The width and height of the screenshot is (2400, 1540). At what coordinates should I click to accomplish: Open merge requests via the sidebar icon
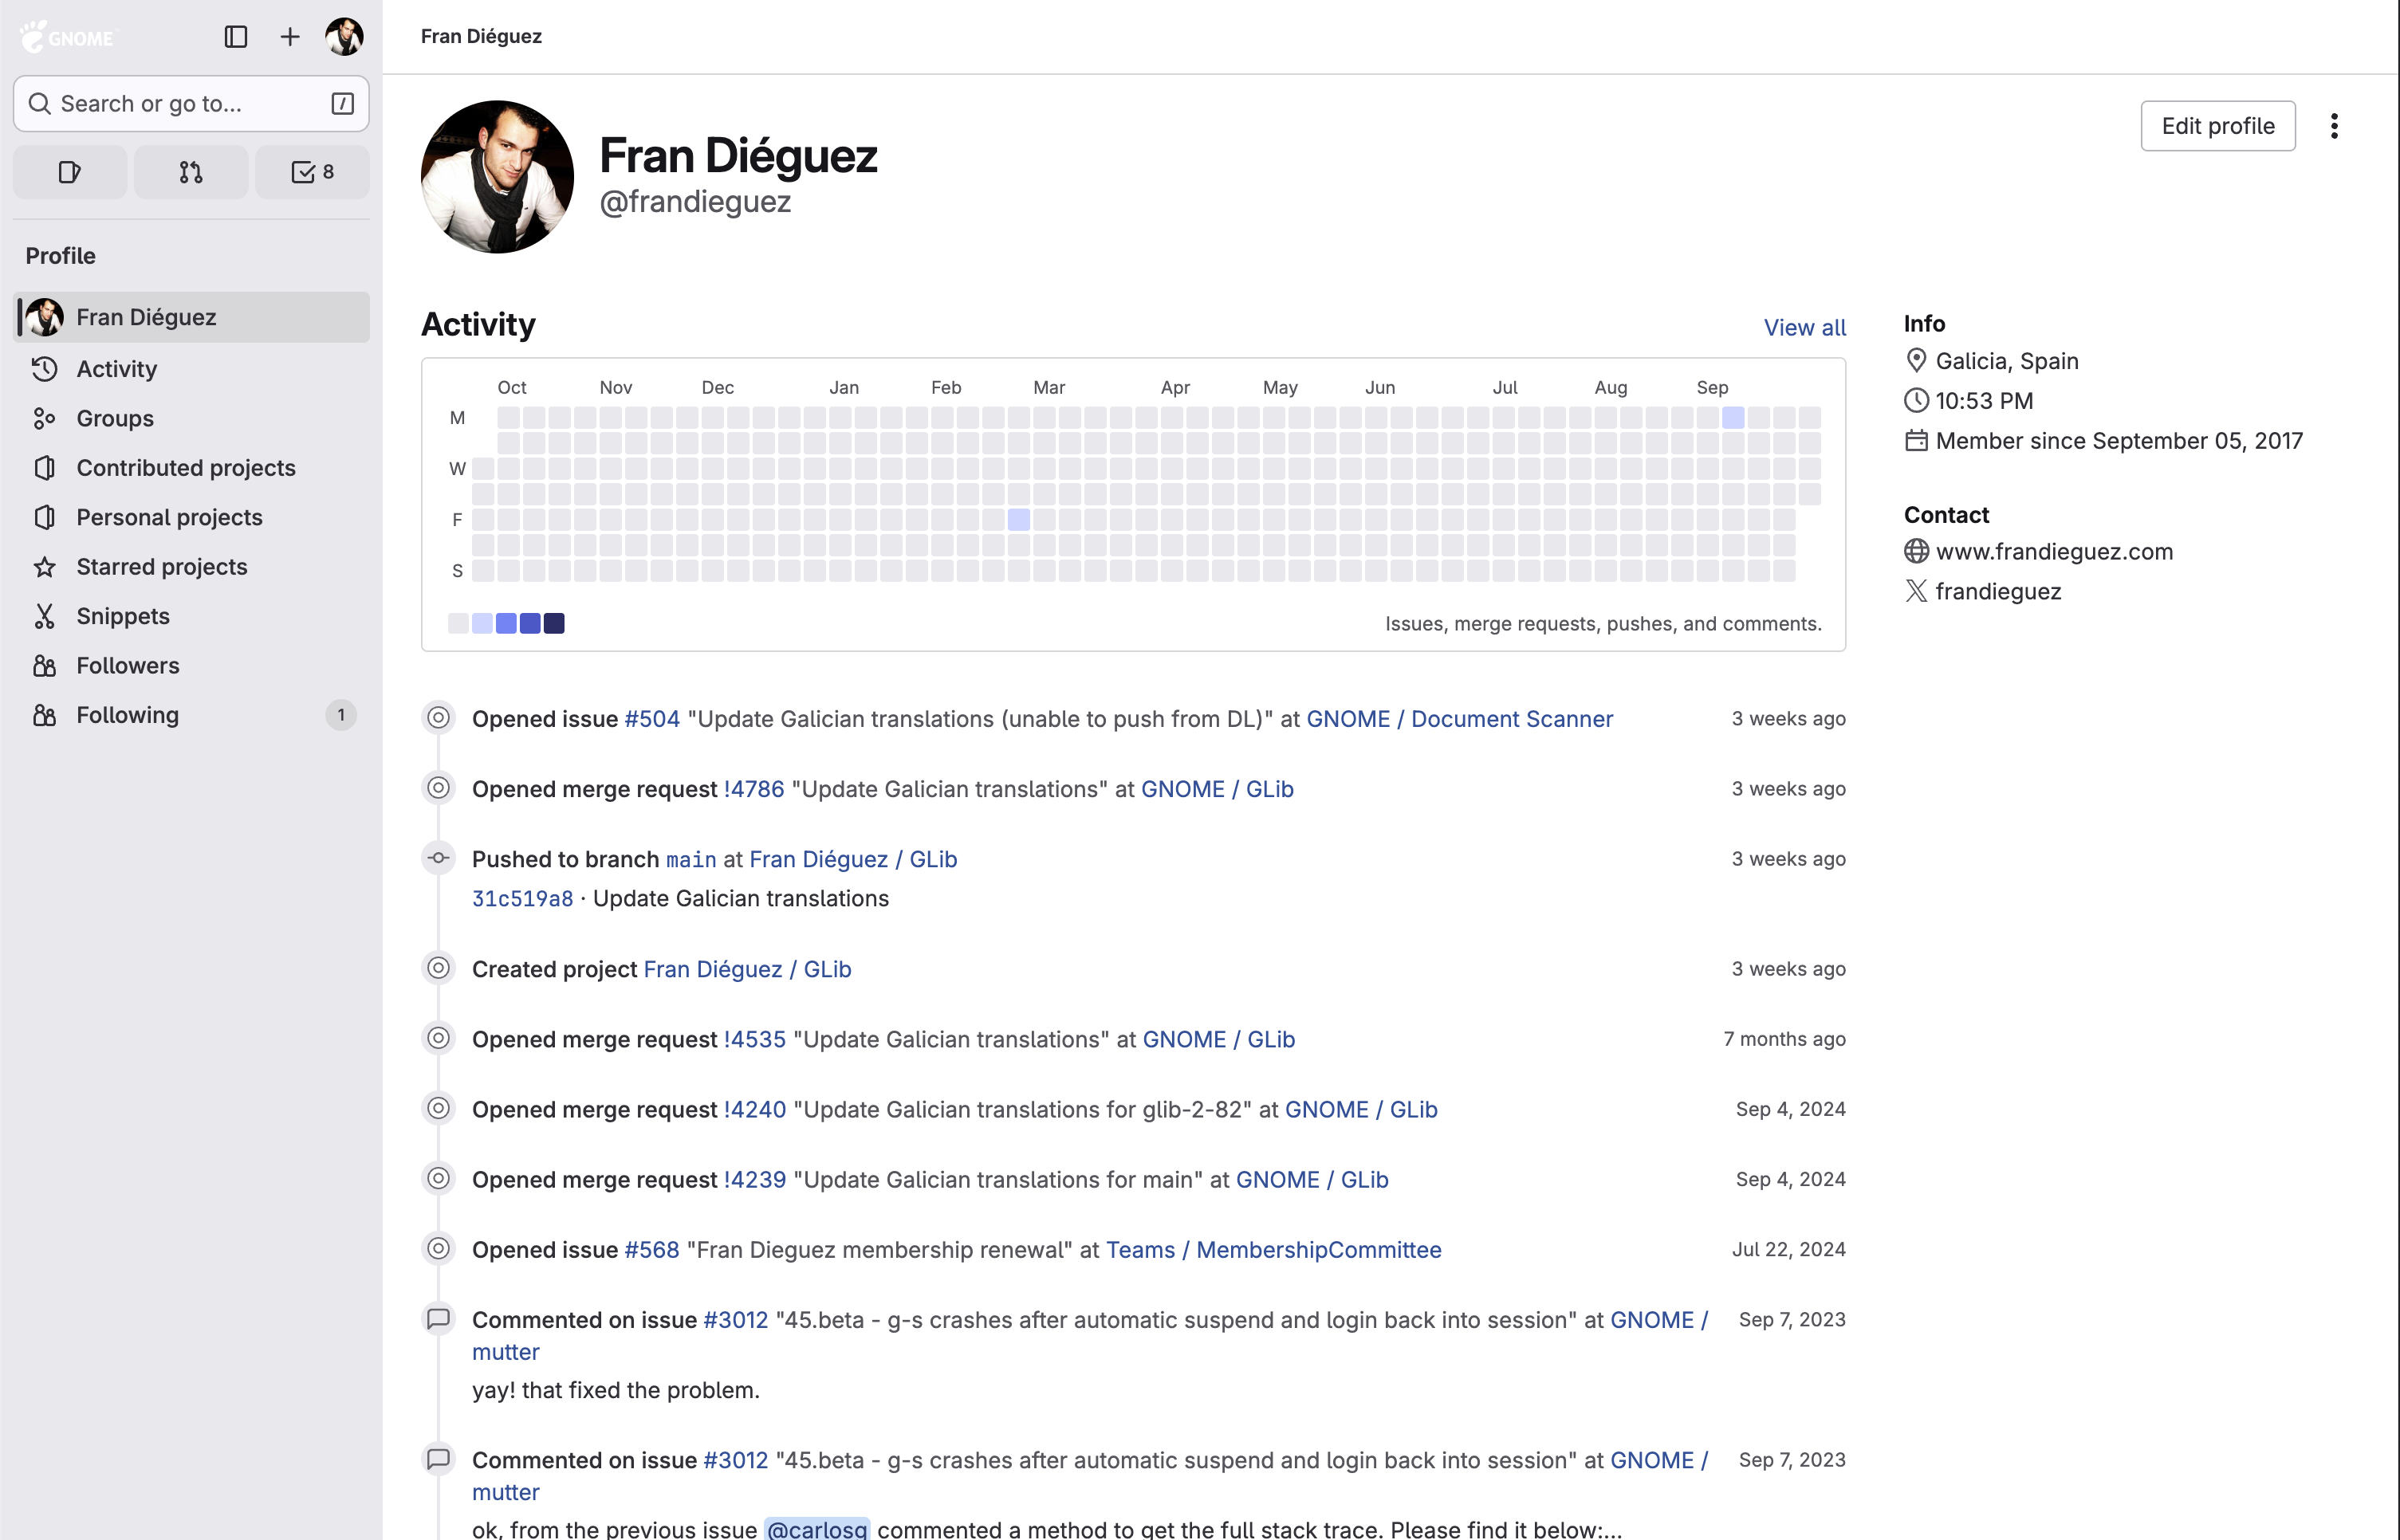190,171
